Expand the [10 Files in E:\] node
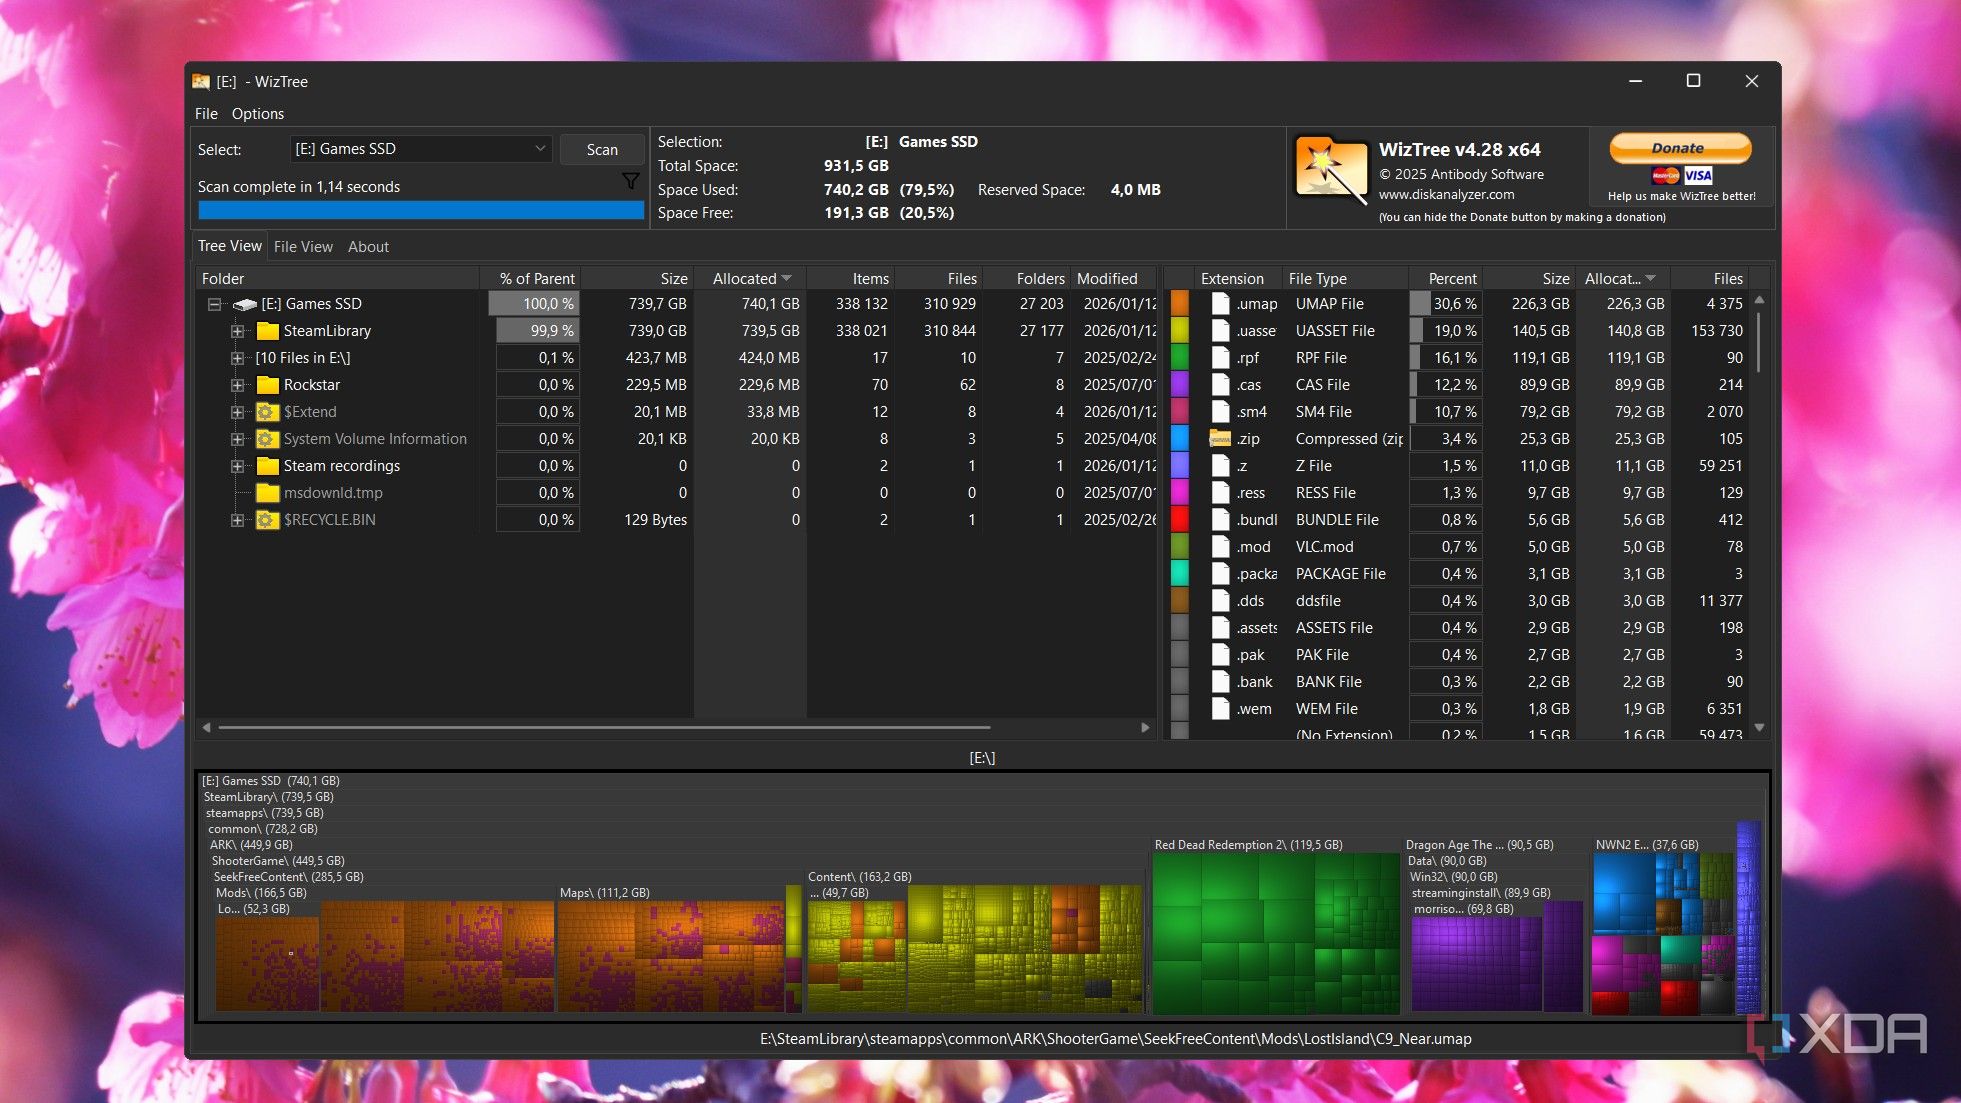This screenshot has width=1961, height=1103. click(x=237, y=358)
